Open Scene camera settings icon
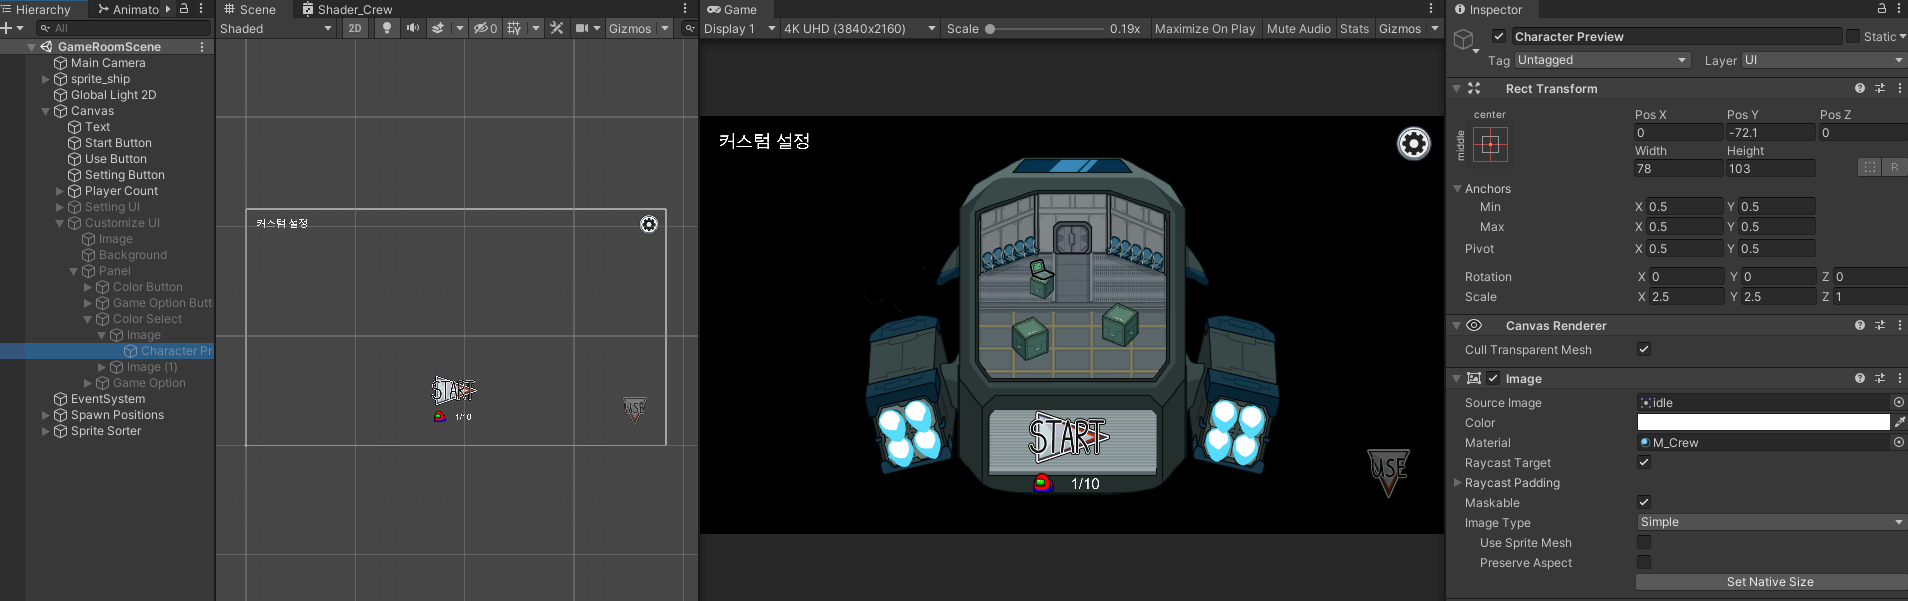This screenshot has height=601, width=1908. 582,28
